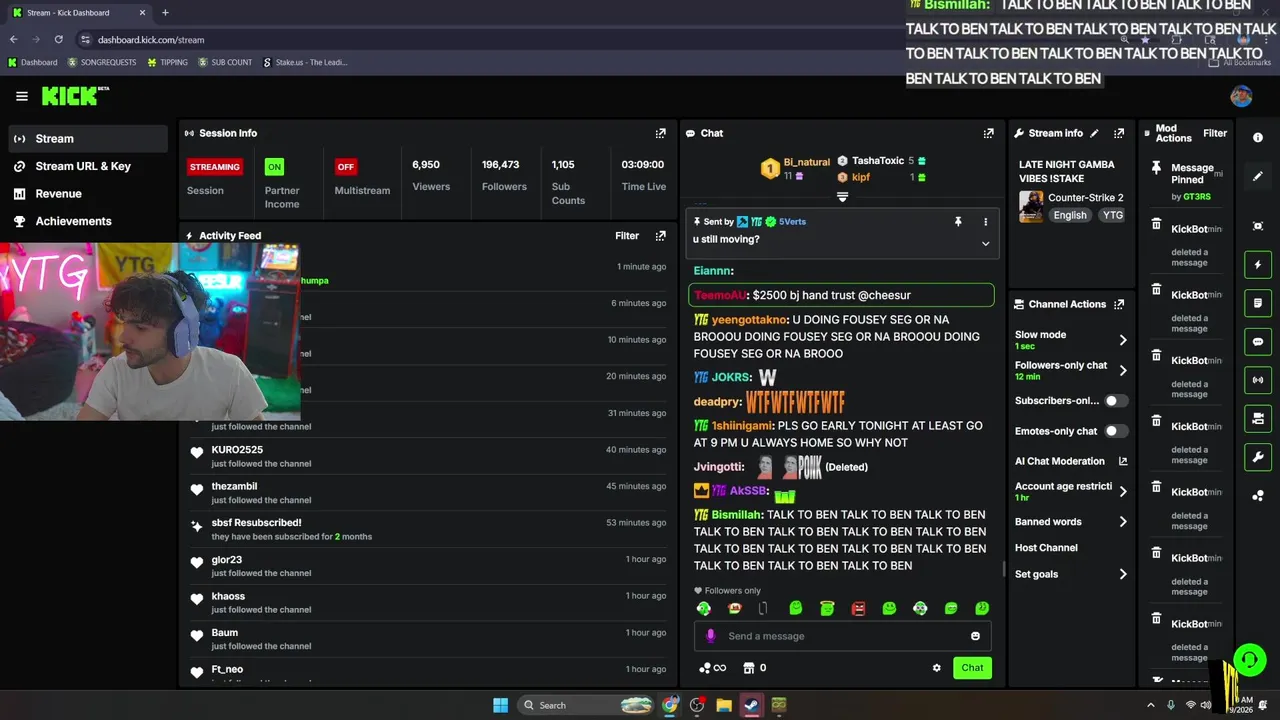1280x720 pixels.
Task: Open the SUB COUNT bookmark
Action: [x=225, y=62]
